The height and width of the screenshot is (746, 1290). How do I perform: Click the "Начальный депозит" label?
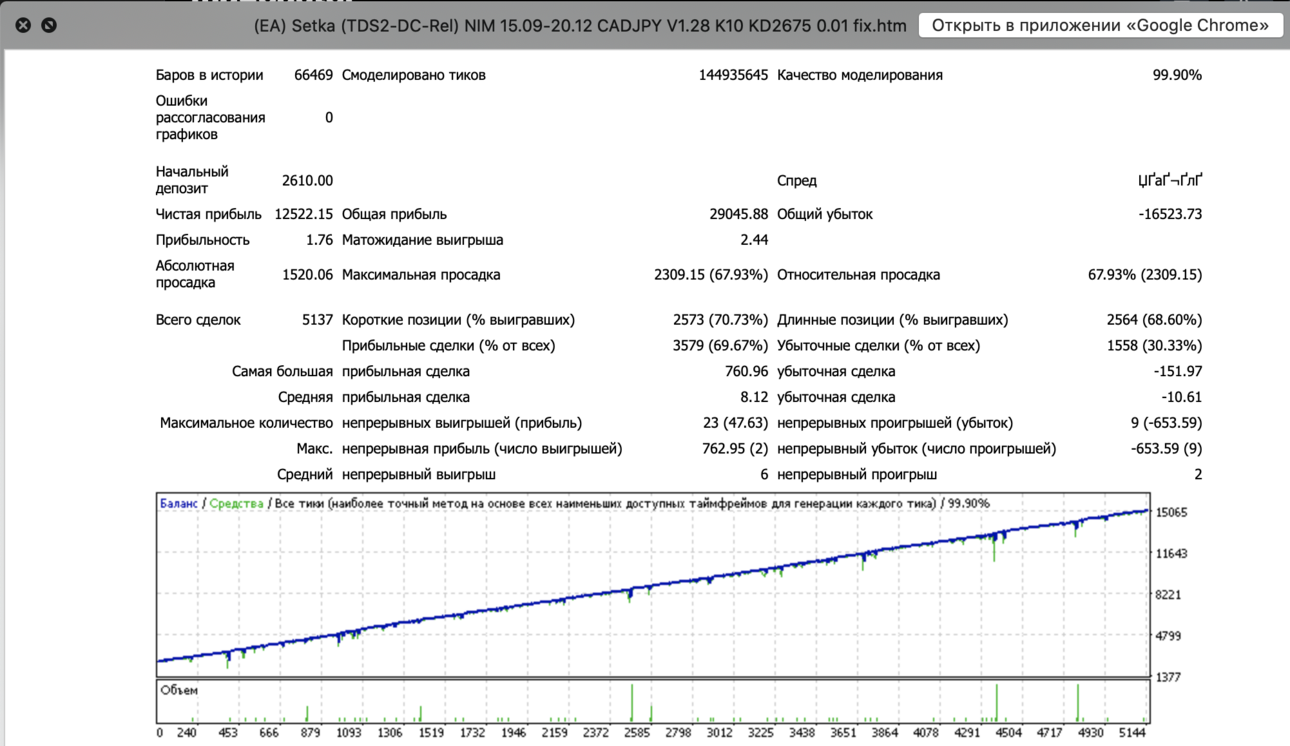192,180
